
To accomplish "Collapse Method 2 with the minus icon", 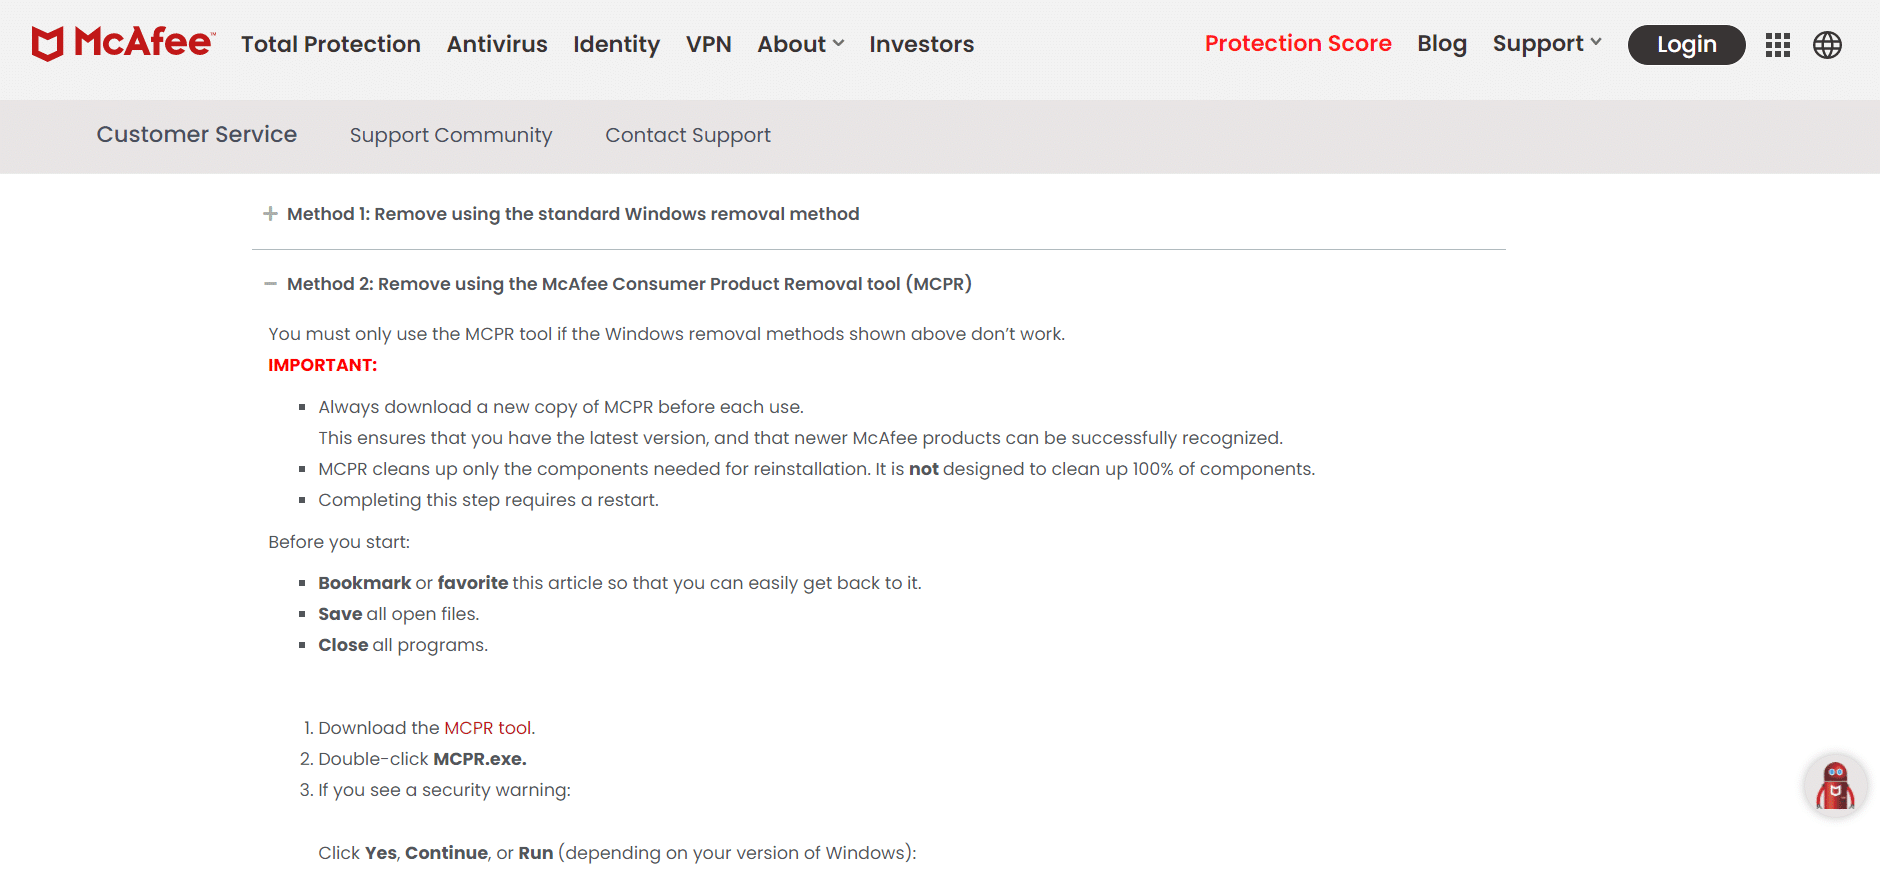I will tap(270, 284).
